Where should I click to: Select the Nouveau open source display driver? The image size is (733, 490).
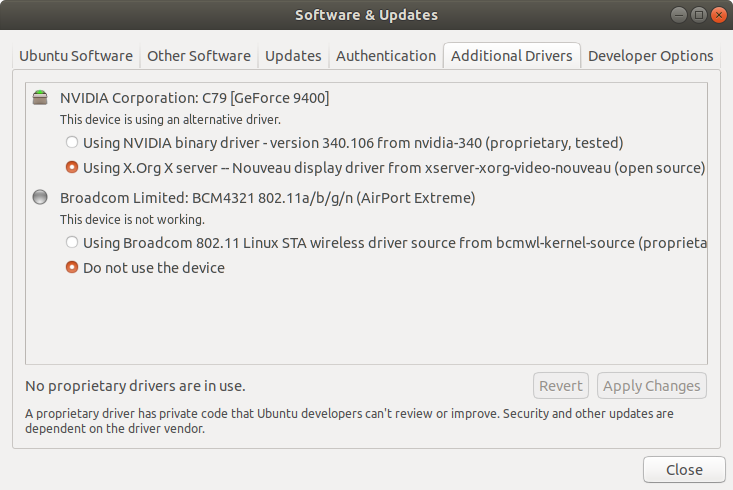click(x=72, y=167)
